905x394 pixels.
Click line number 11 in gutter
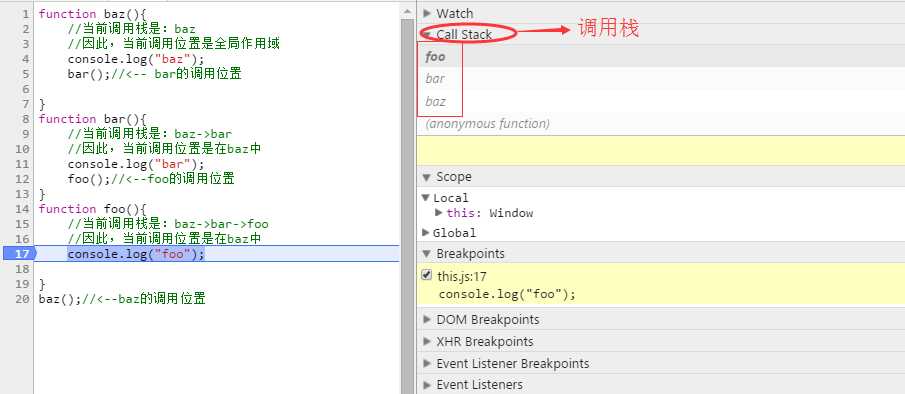pyautogui.click(x=23, y=163)
